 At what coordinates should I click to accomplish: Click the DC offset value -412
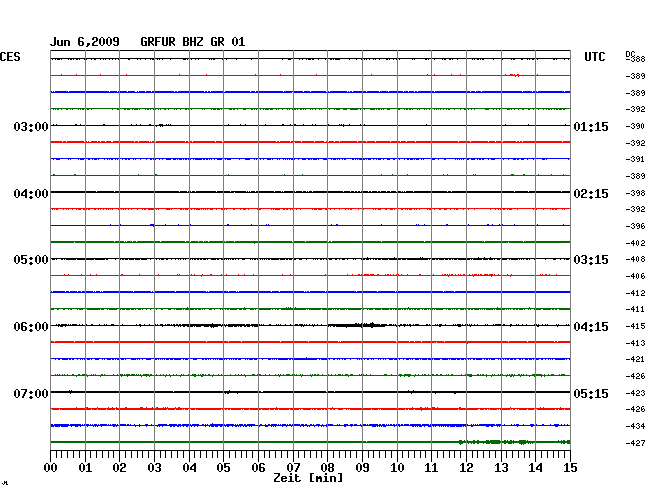click(x=635, y=293)
